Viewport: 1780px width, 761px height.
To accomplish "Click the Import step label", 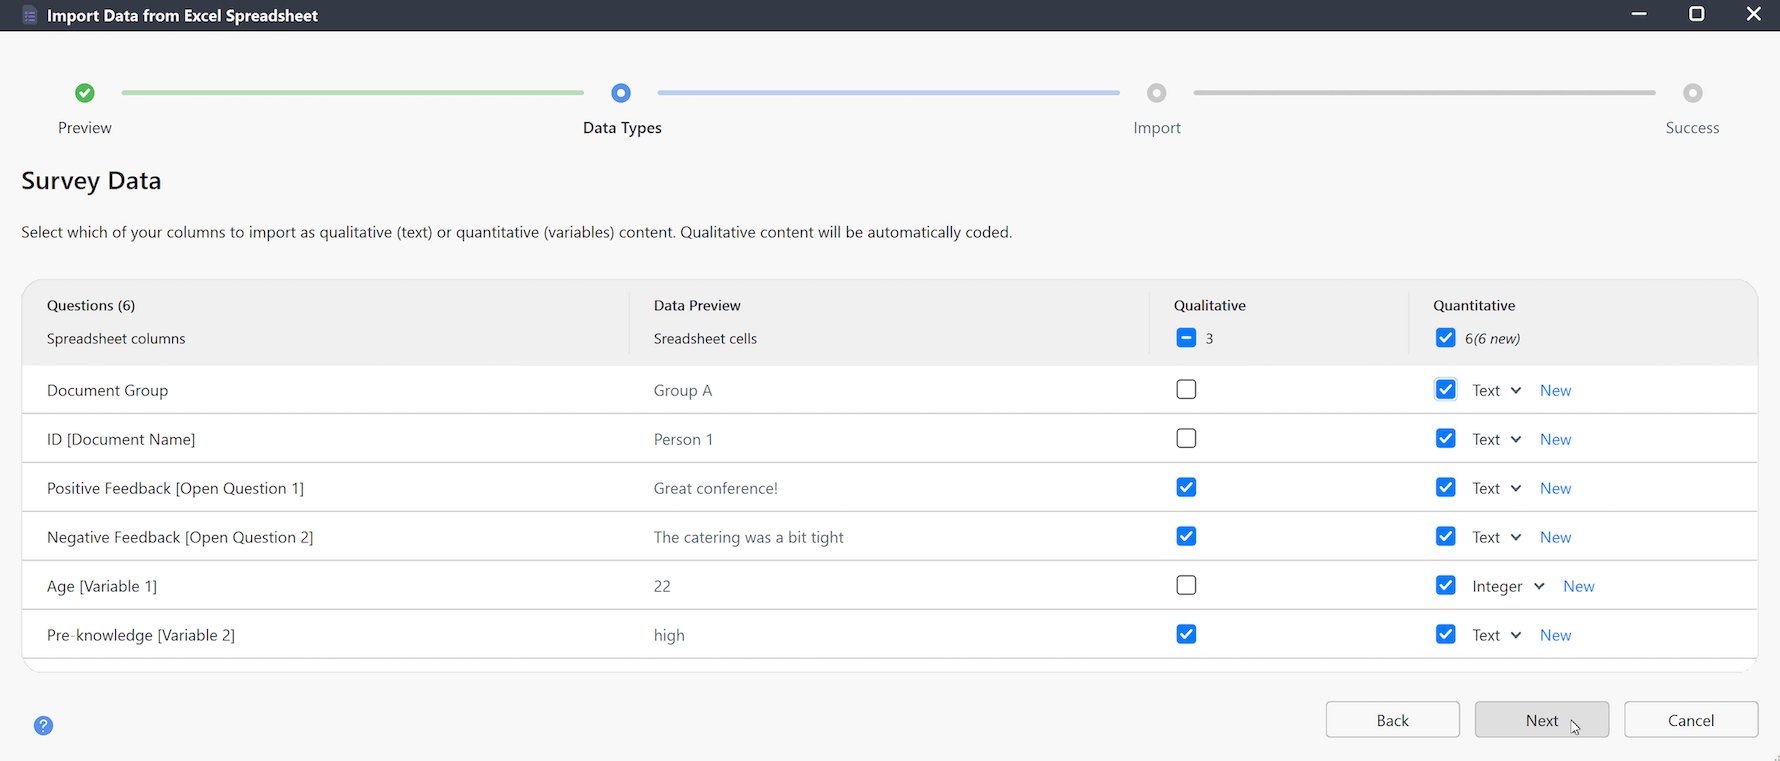I will [x=1157, y=128].
